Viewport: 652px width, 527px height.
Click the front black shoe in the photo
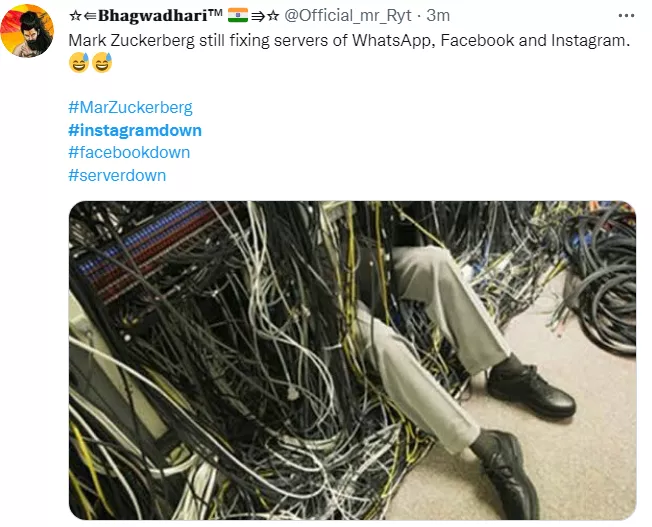coord(506,474)
